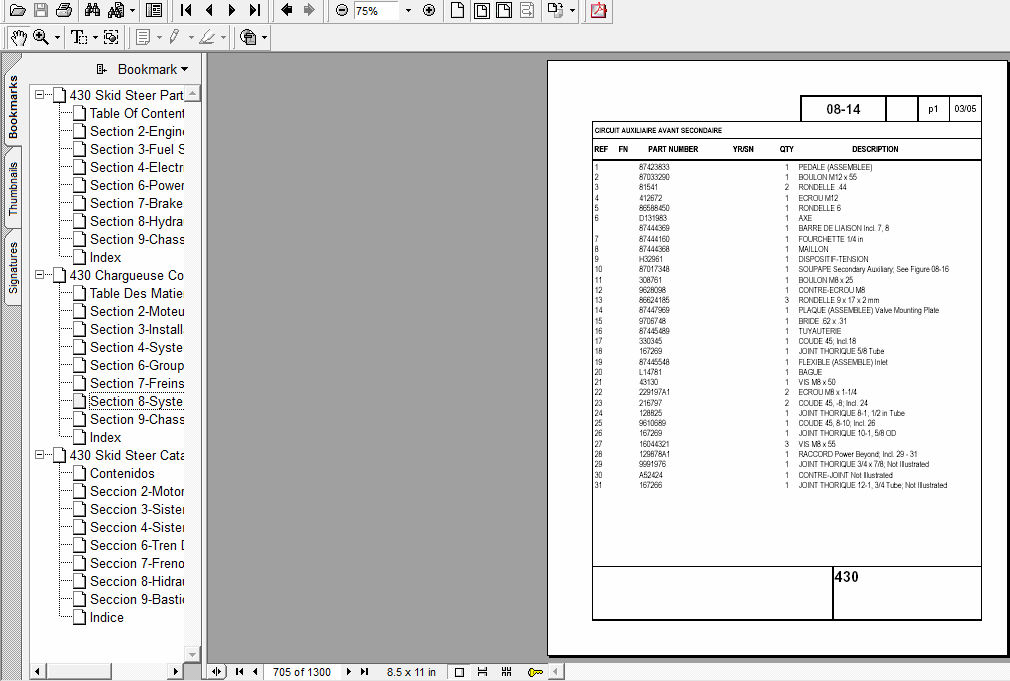This screenshot has height=681, width=1010.
Task: Open the Search tool dropdown arrow
Action: coord(133,10)
